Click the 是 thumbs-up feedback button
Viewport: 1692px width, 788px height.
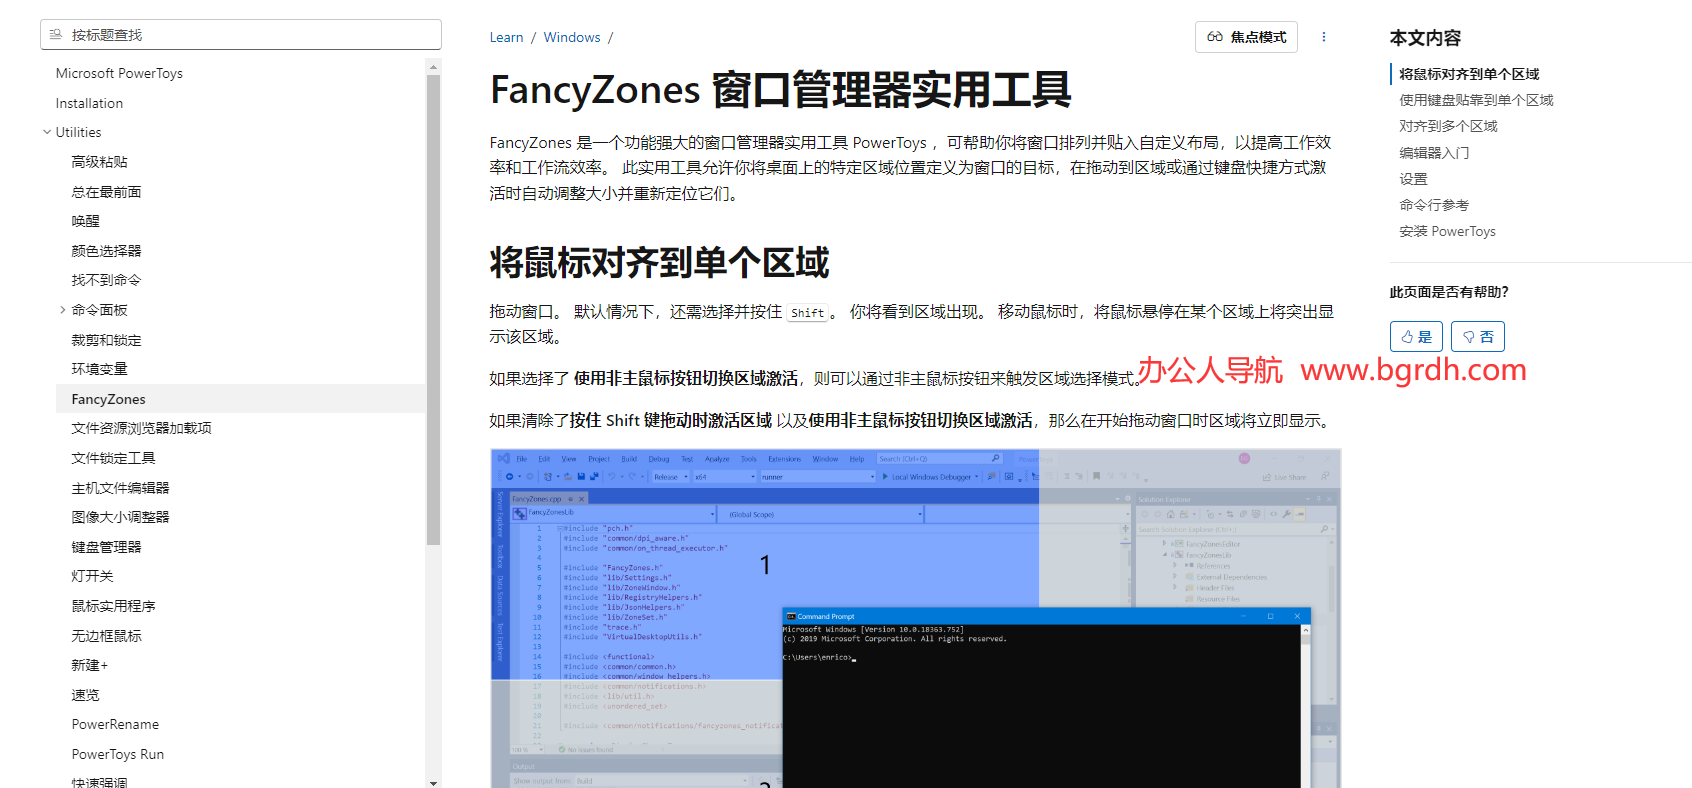point(1416,337)
